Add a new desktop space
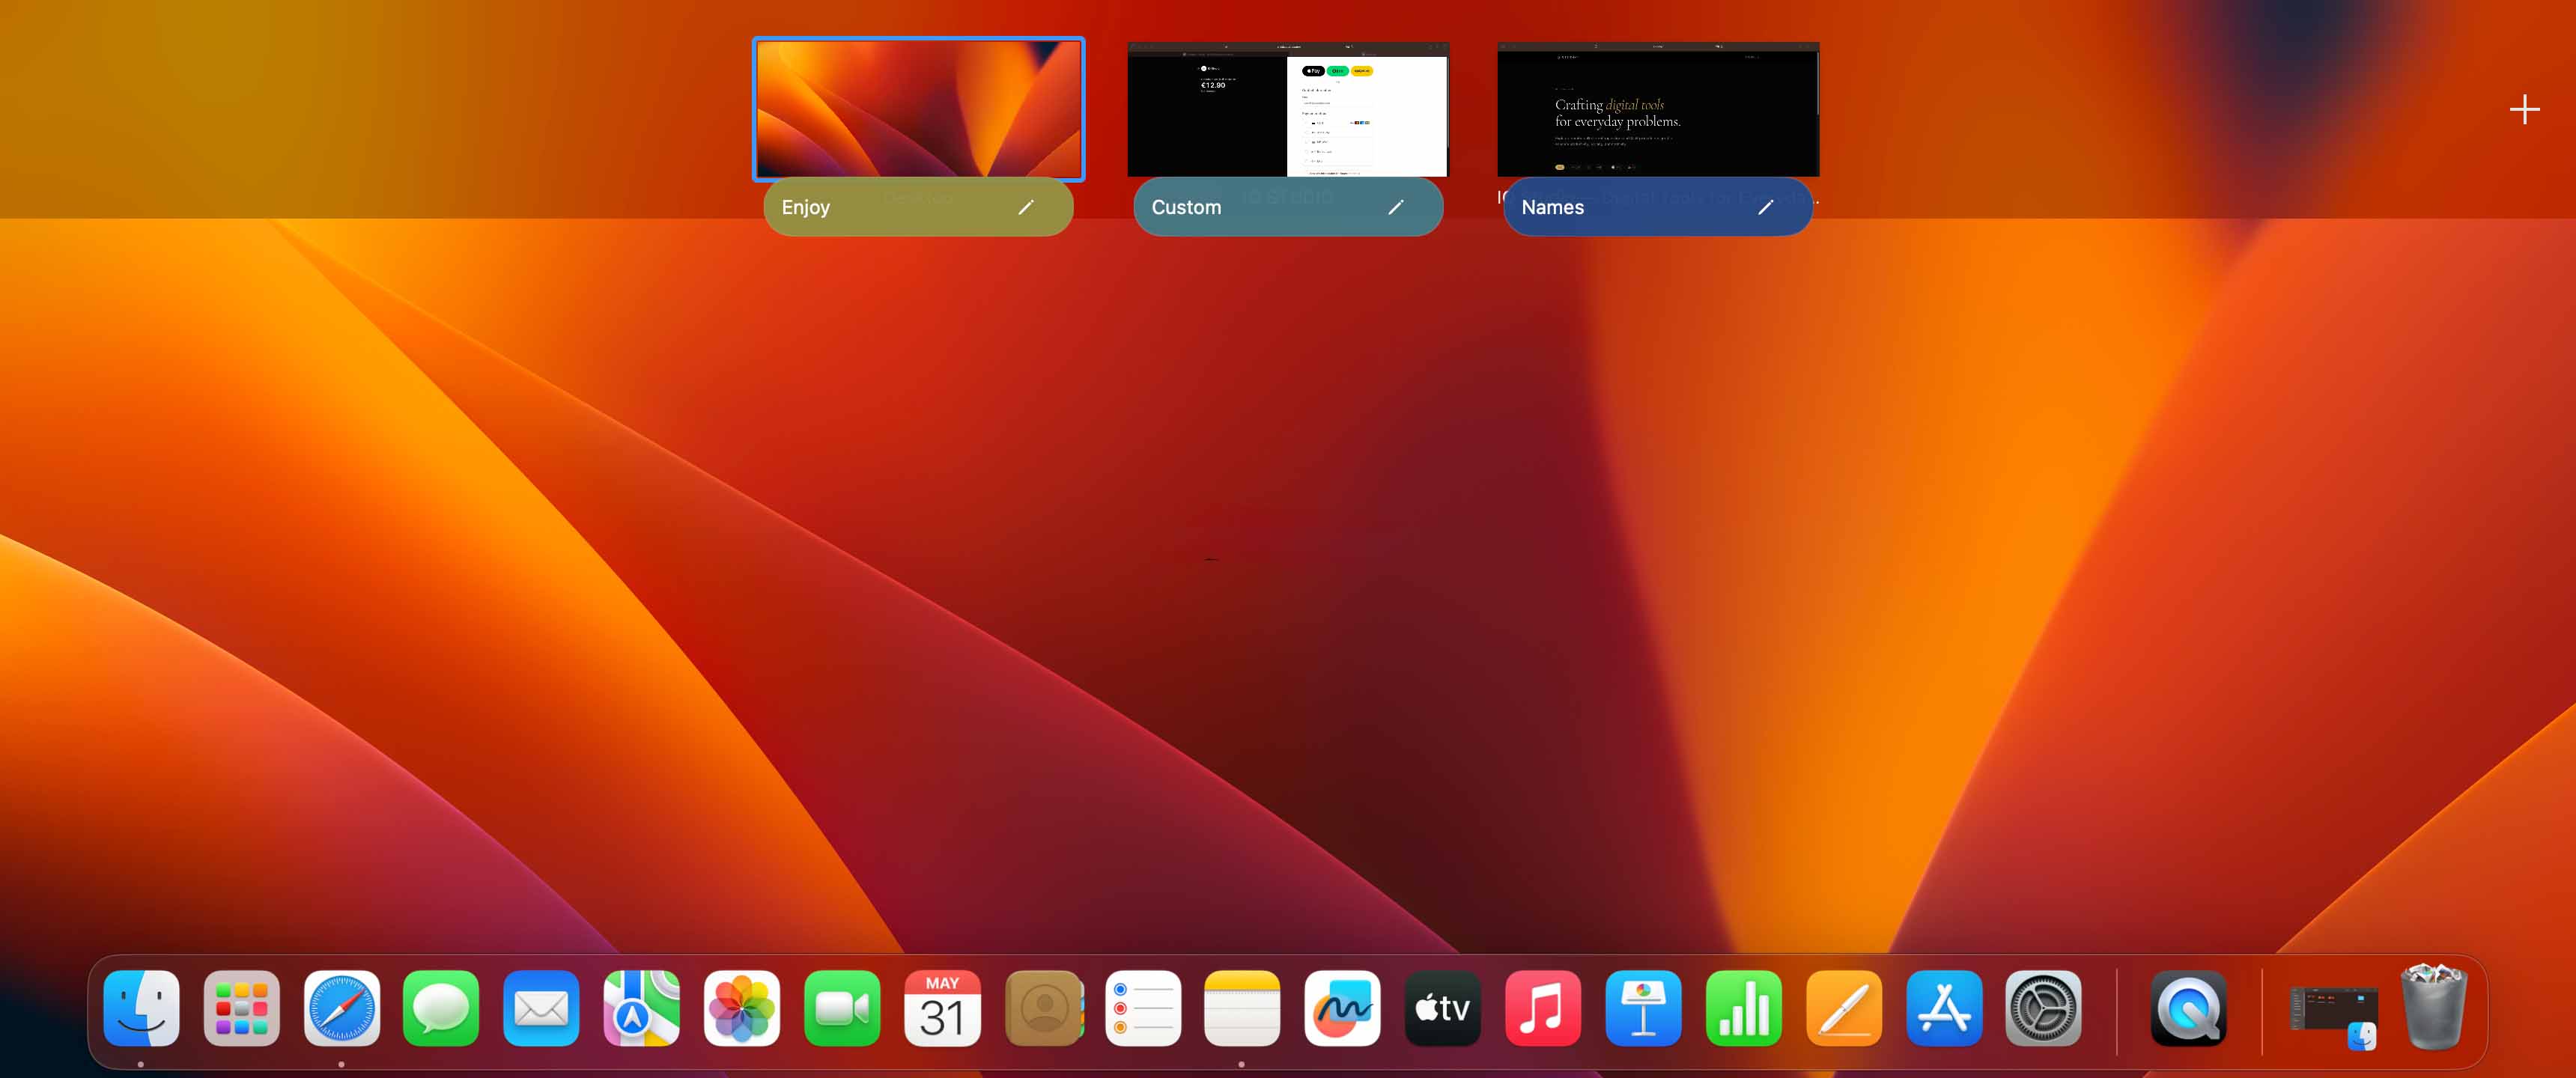The height and width of the screenshot is (1078, 2576). pyautogui.click(x=2524, y=109)
